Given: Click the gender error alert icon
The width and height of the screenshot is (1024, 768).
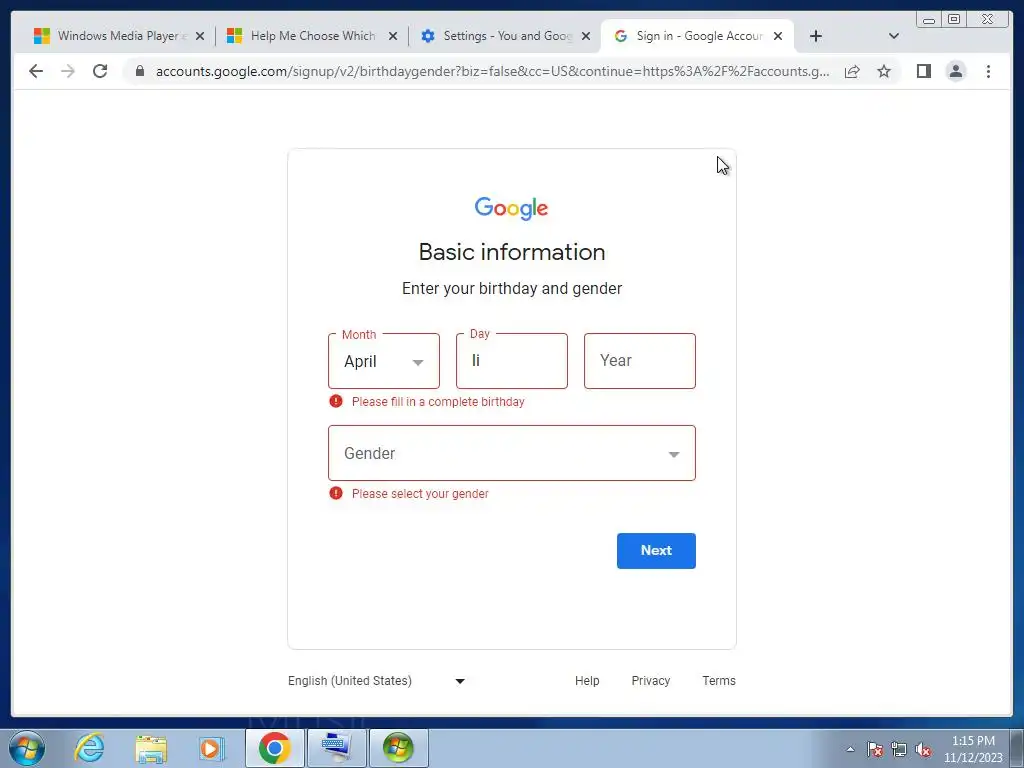Looking at the screenshot, I should coord(336,493).
